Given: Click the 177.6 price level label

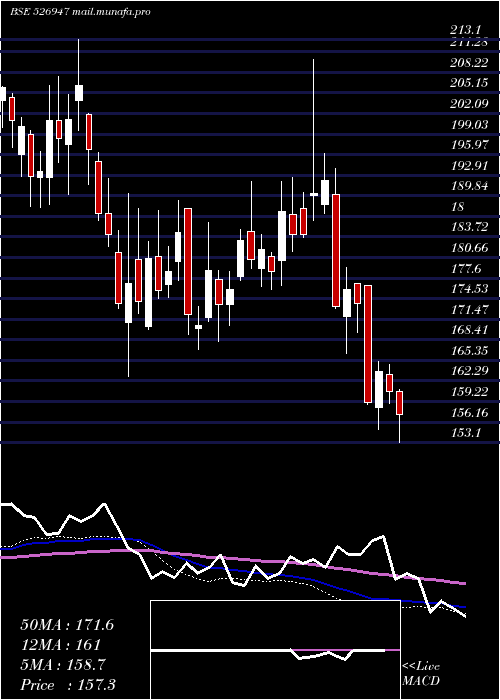Looking at the screenshot, I should (x=466, y=269).
